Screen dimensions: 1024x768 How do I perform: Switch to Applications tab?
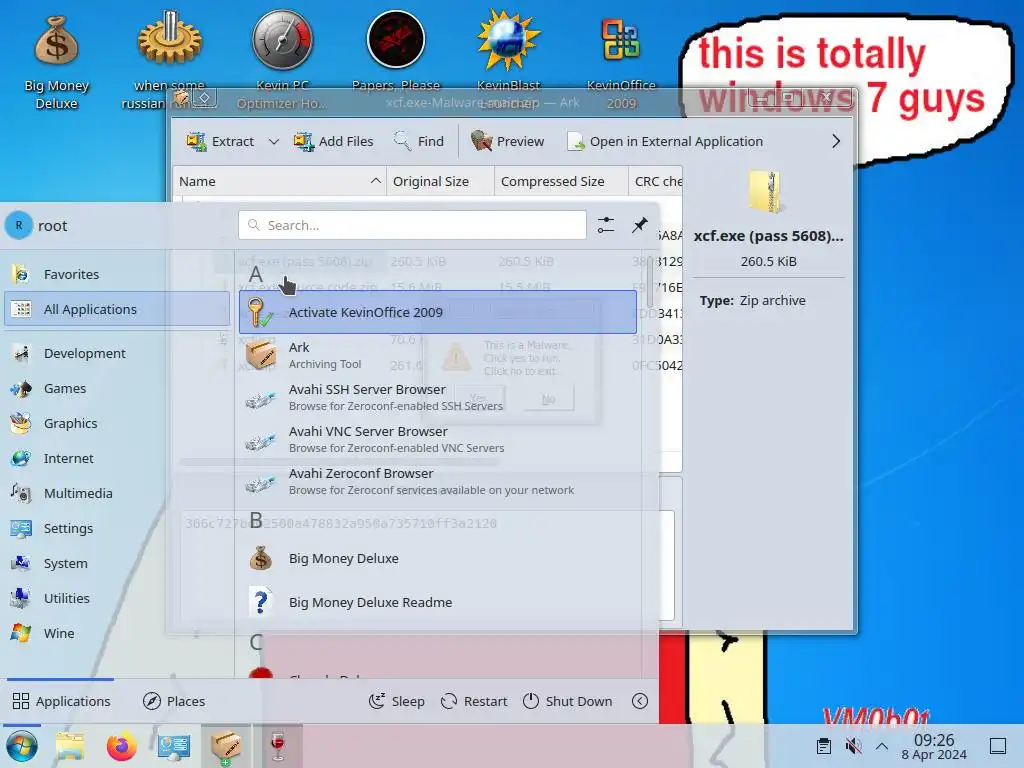pyautogui.click(x=61, y=701)
